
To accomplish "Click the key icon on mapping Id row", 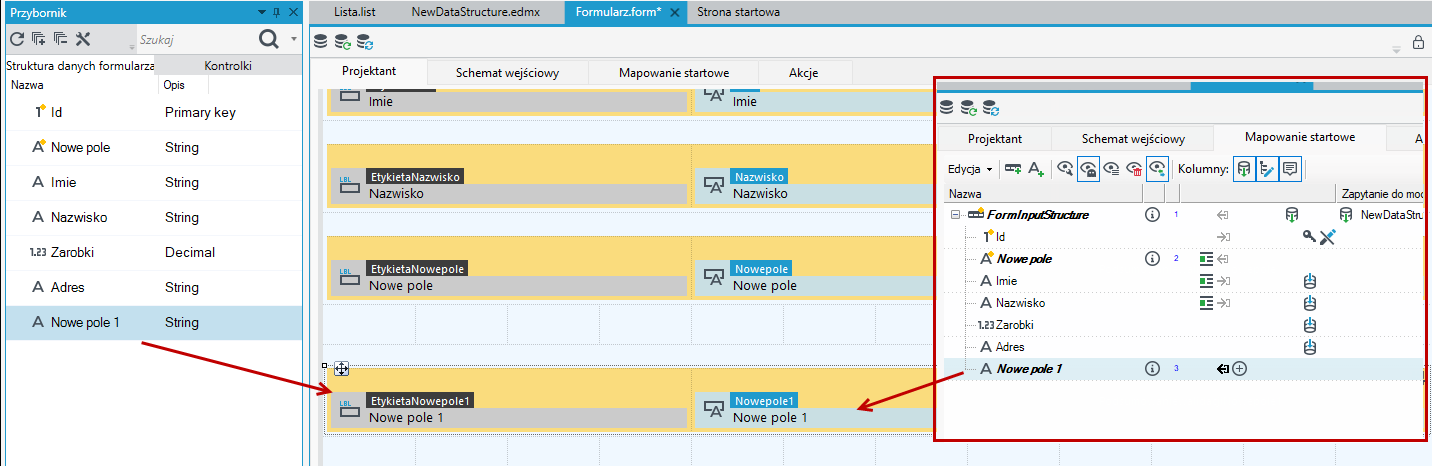I will tap(1310, 236).
